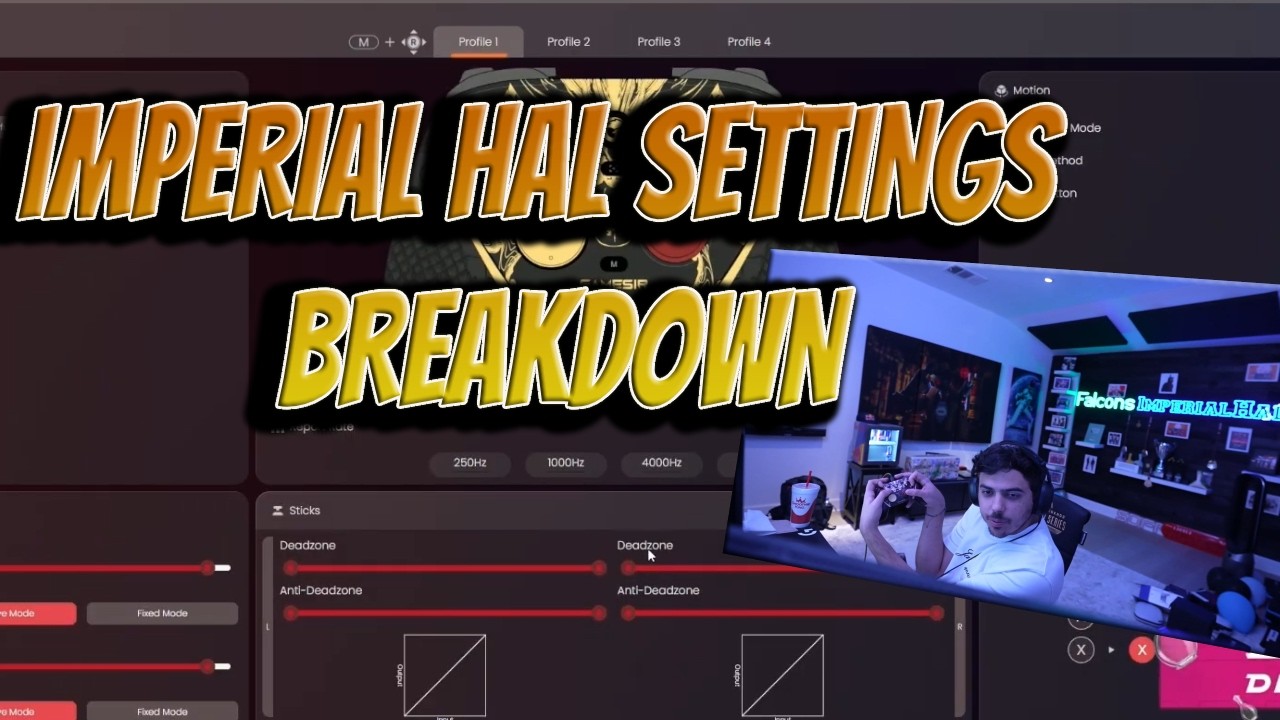This screenshot has height=720, width=1280.
Task: Click the M button icon beside profiles
Action: point(363,42)
